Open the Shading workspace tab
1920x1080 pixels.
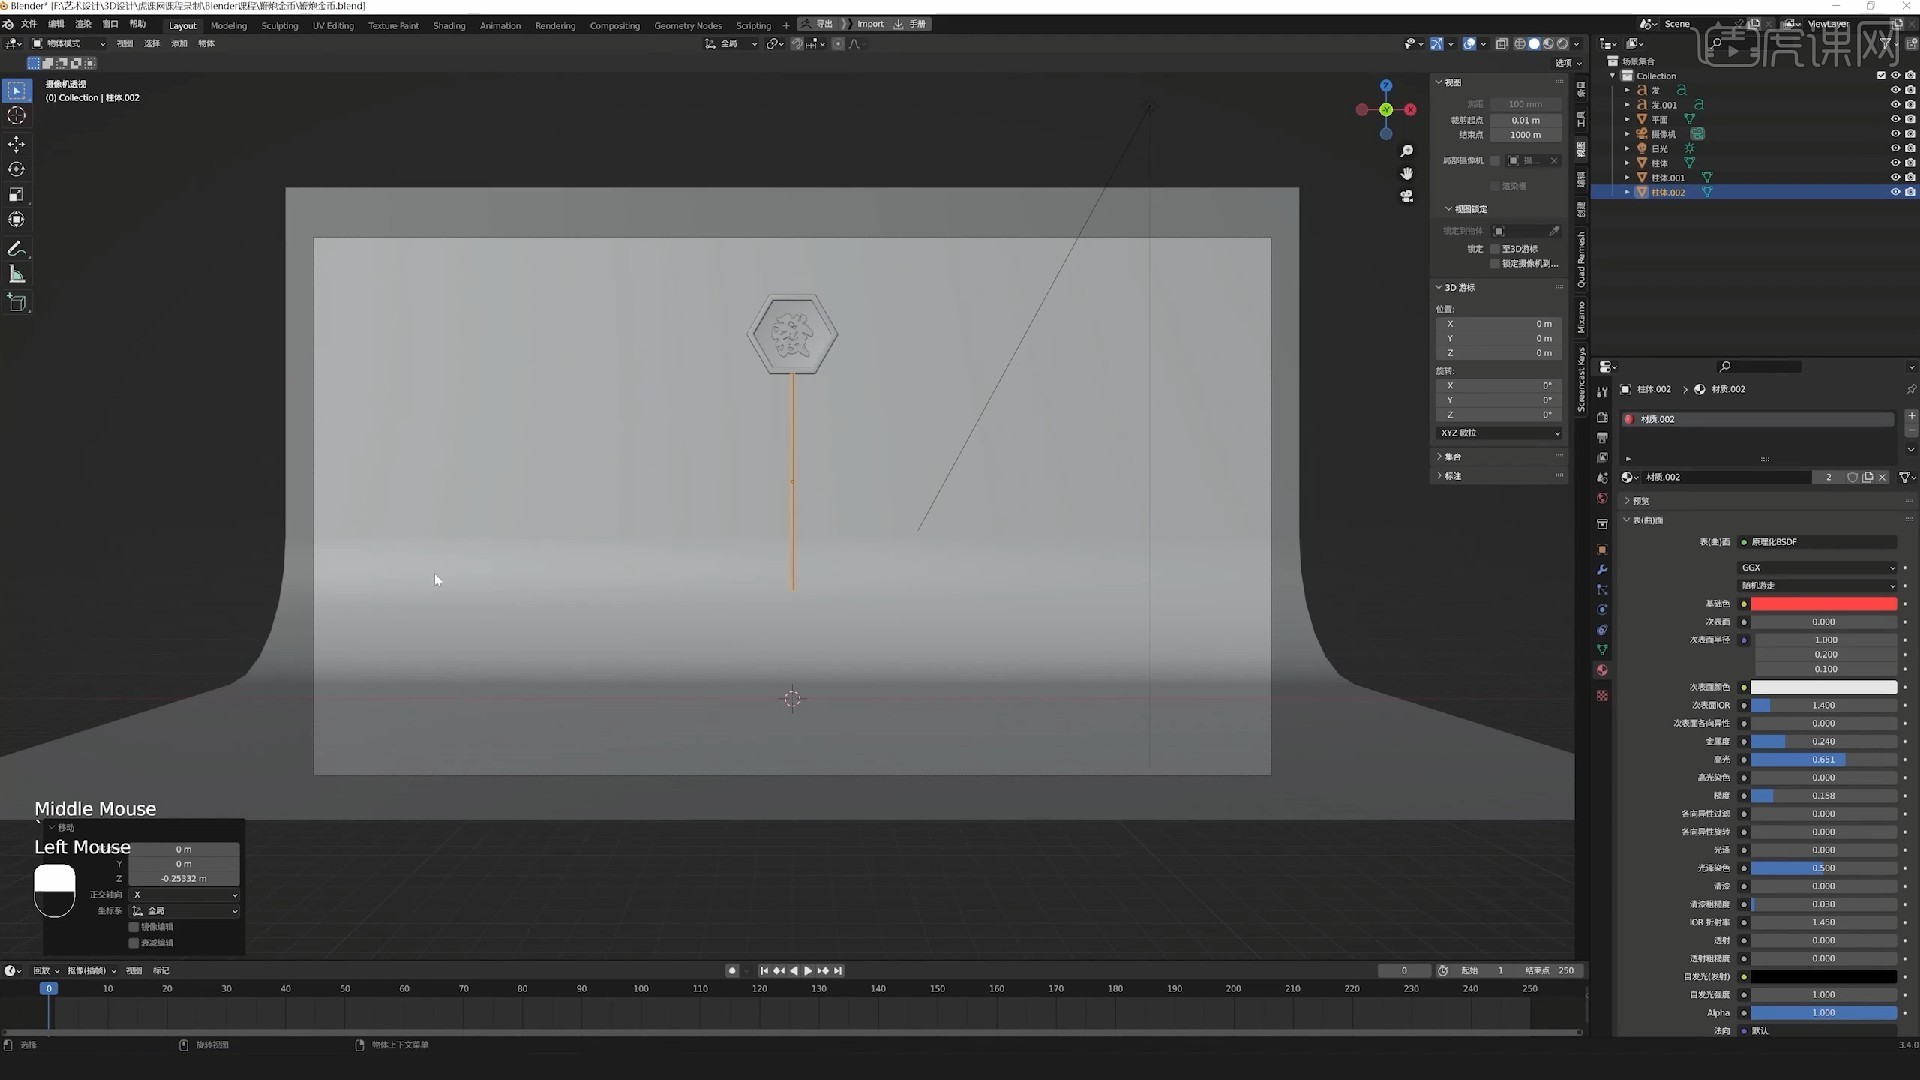point(449,25)
